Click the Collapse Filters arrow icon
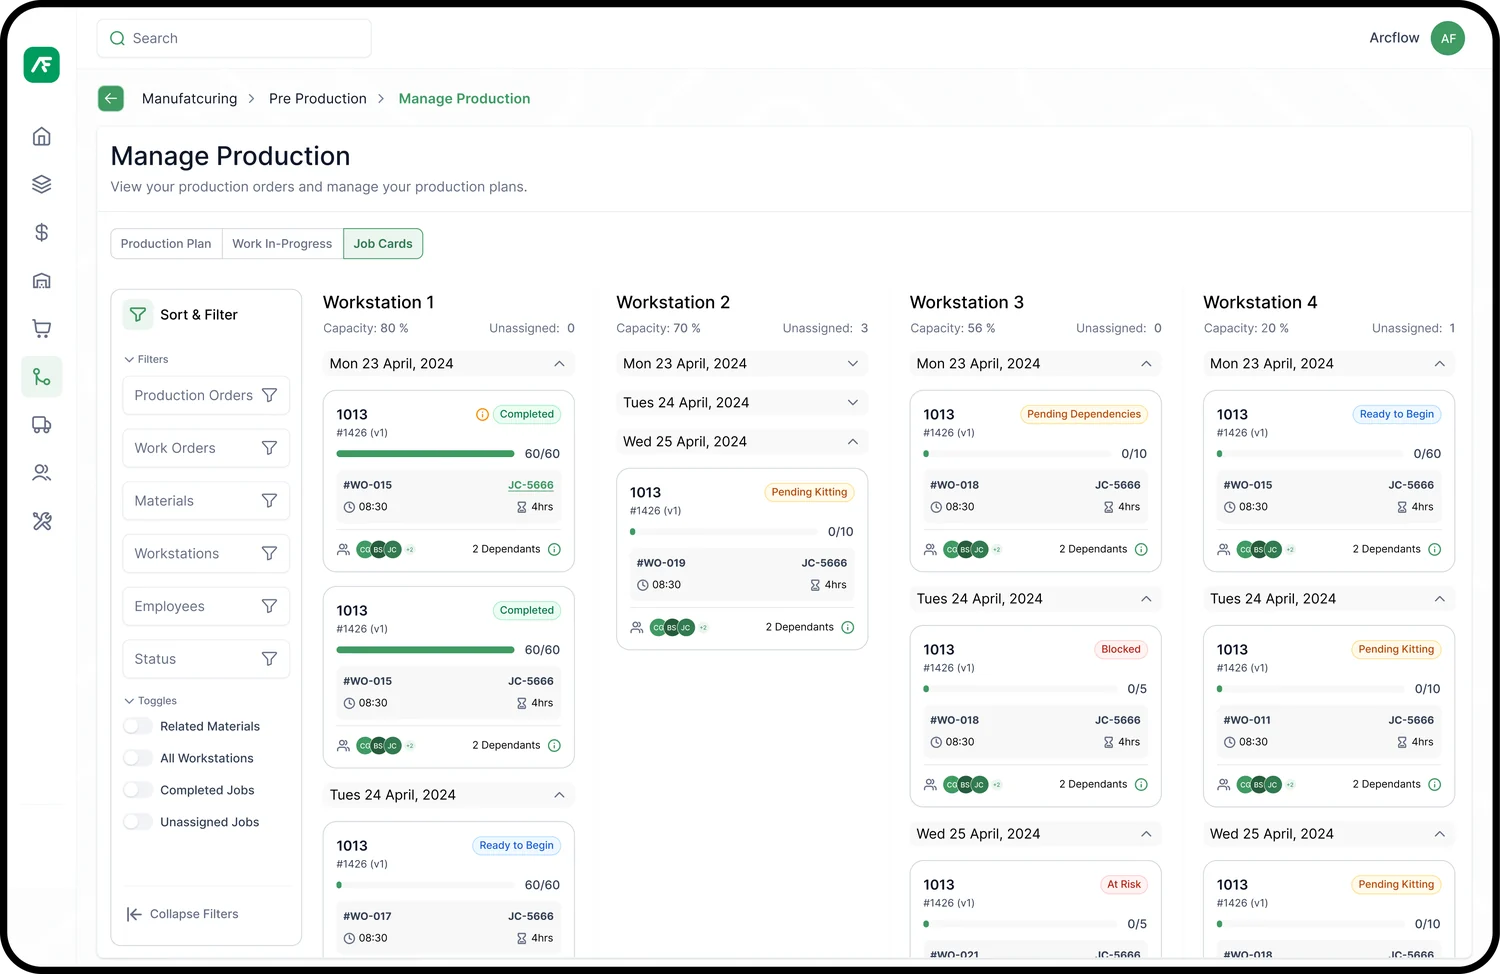The image size is (1500, 974). 134,914
